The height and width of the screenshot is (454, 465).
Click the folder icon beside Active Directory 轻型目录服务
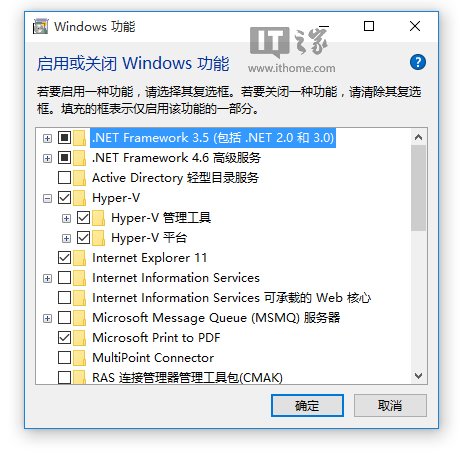pos(79,178)
